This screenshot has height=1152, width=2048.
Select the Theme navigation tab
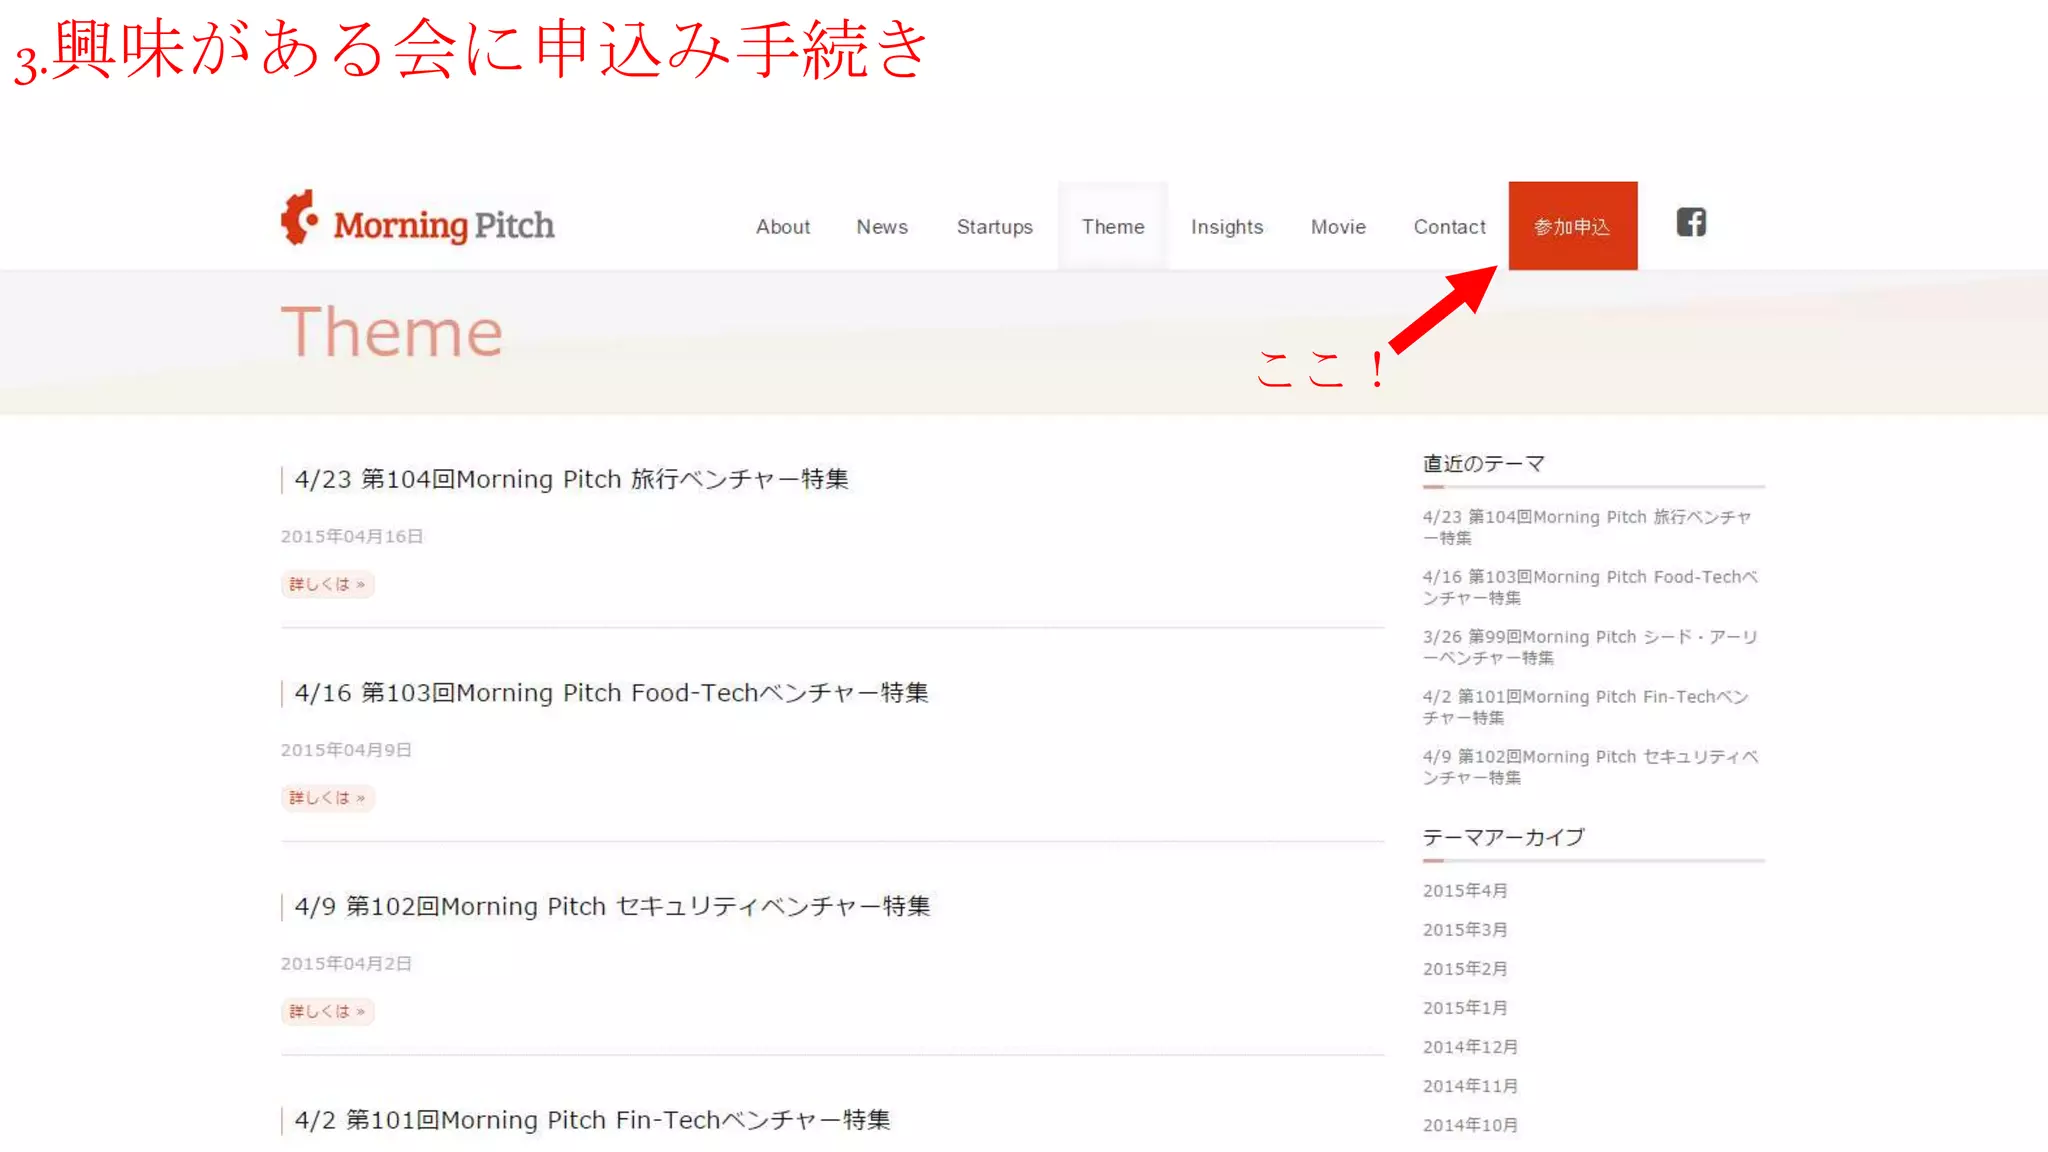[1112, 227]
